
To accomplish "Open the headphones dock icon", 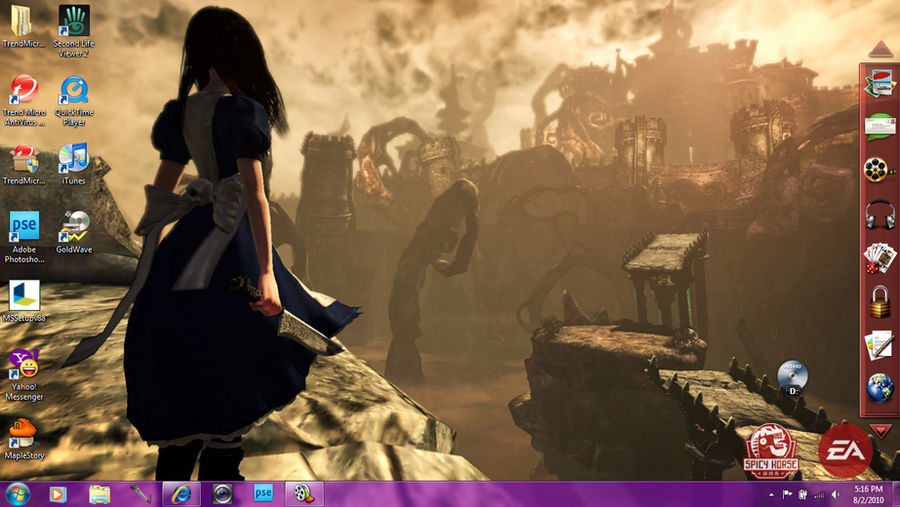I will [x=879, y=214].
